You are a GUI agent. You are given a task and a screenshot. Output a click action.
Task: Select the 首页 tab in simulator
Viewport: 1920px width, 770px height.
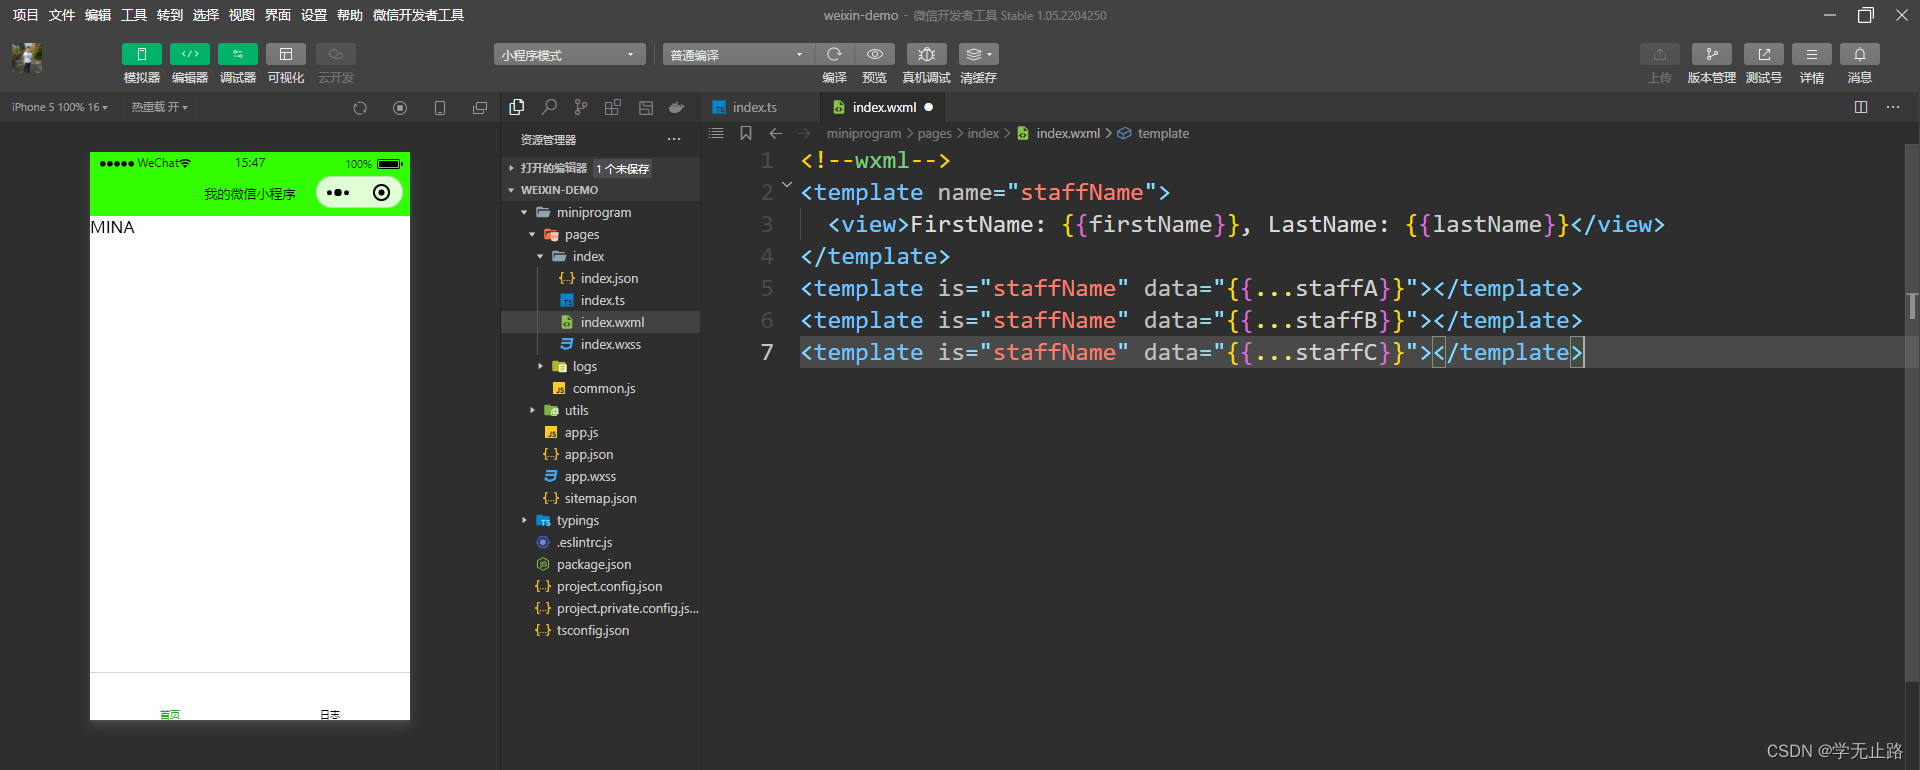click(x=170, y=714)
